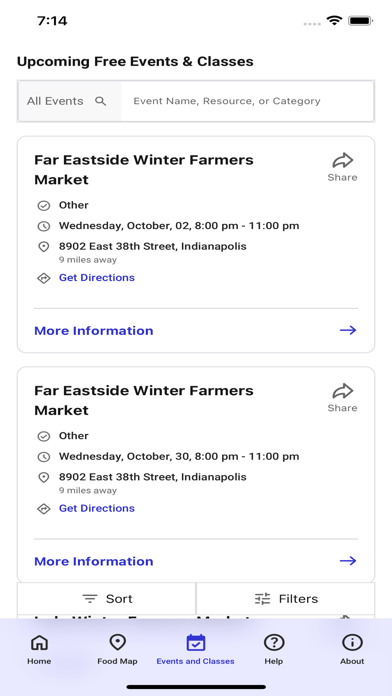Focus the Event Name, Resource, or Category field
The image size is (392, 696).
click(x=247, y=101)
